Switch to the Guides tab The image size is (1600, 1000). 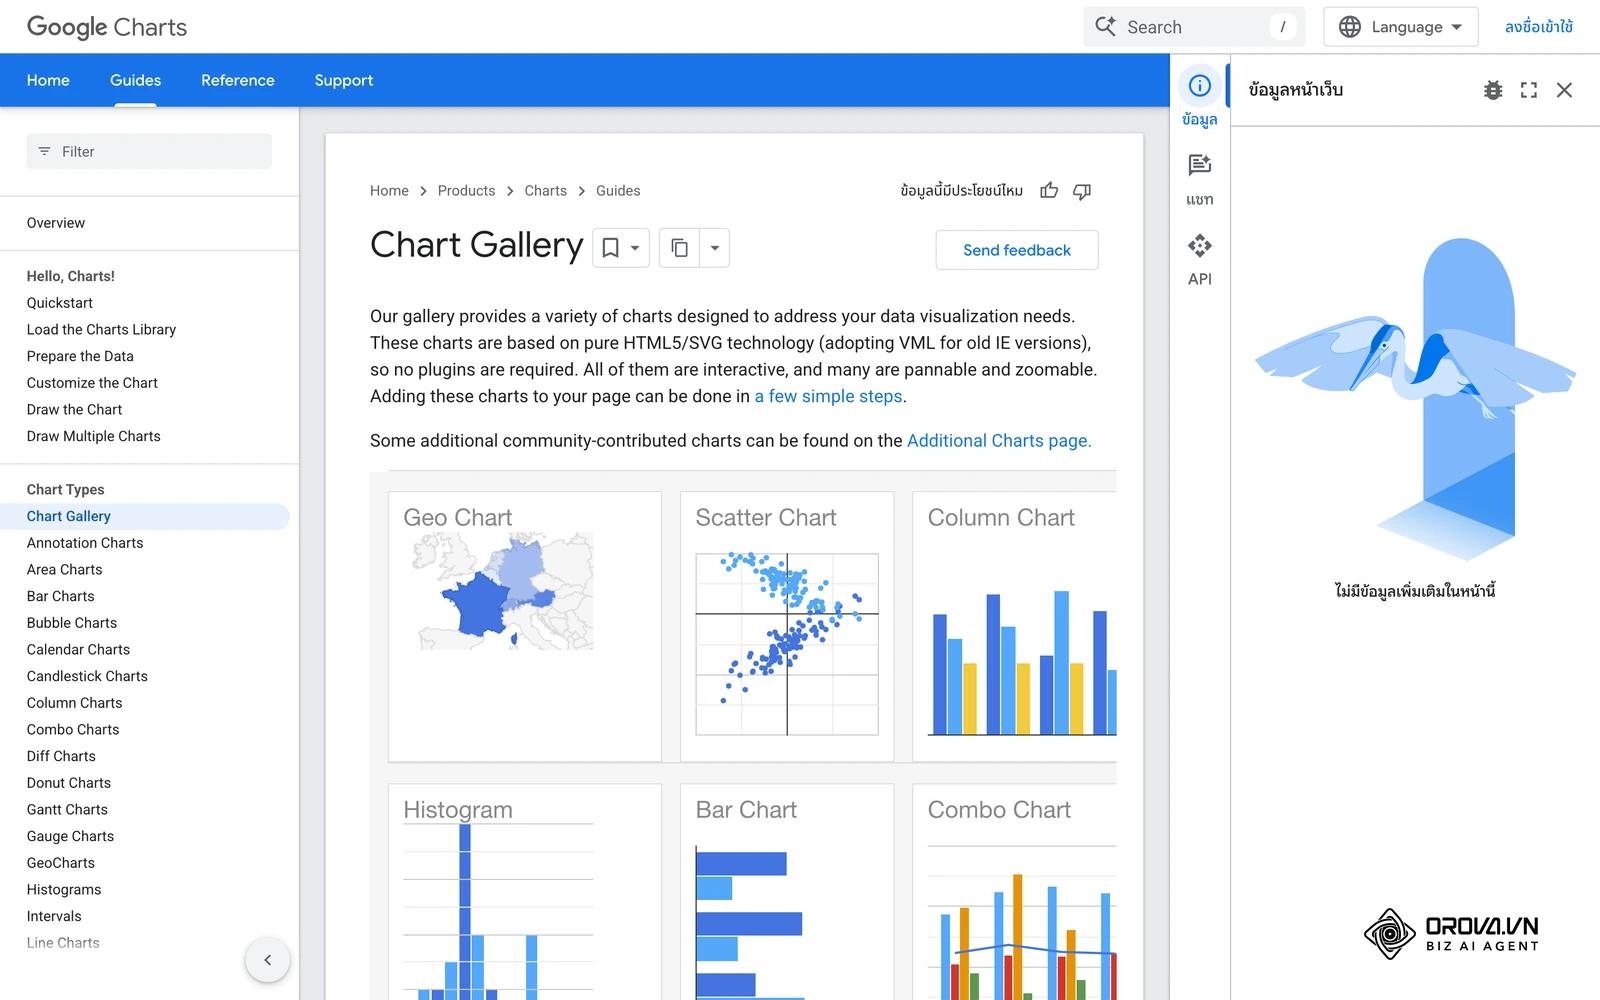coord(135,80)
